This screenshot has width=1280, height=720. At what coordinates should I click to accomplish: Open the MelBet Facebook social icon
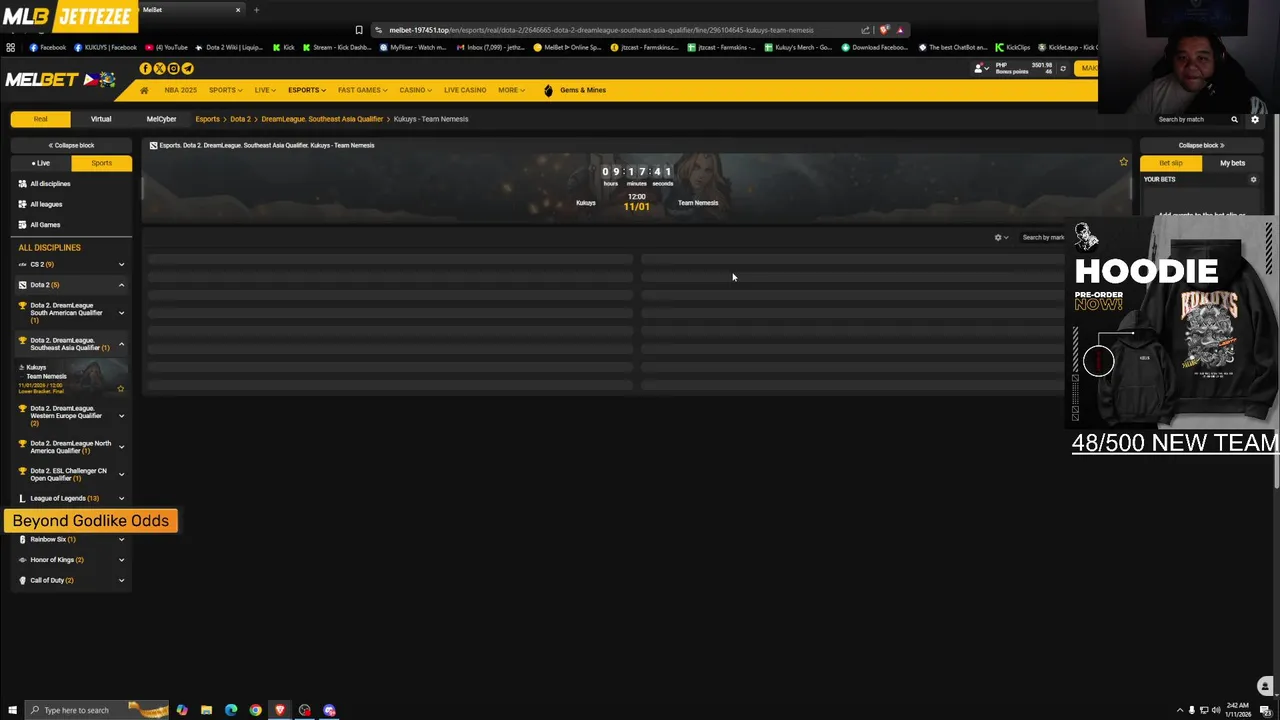[x=145, y=68]
